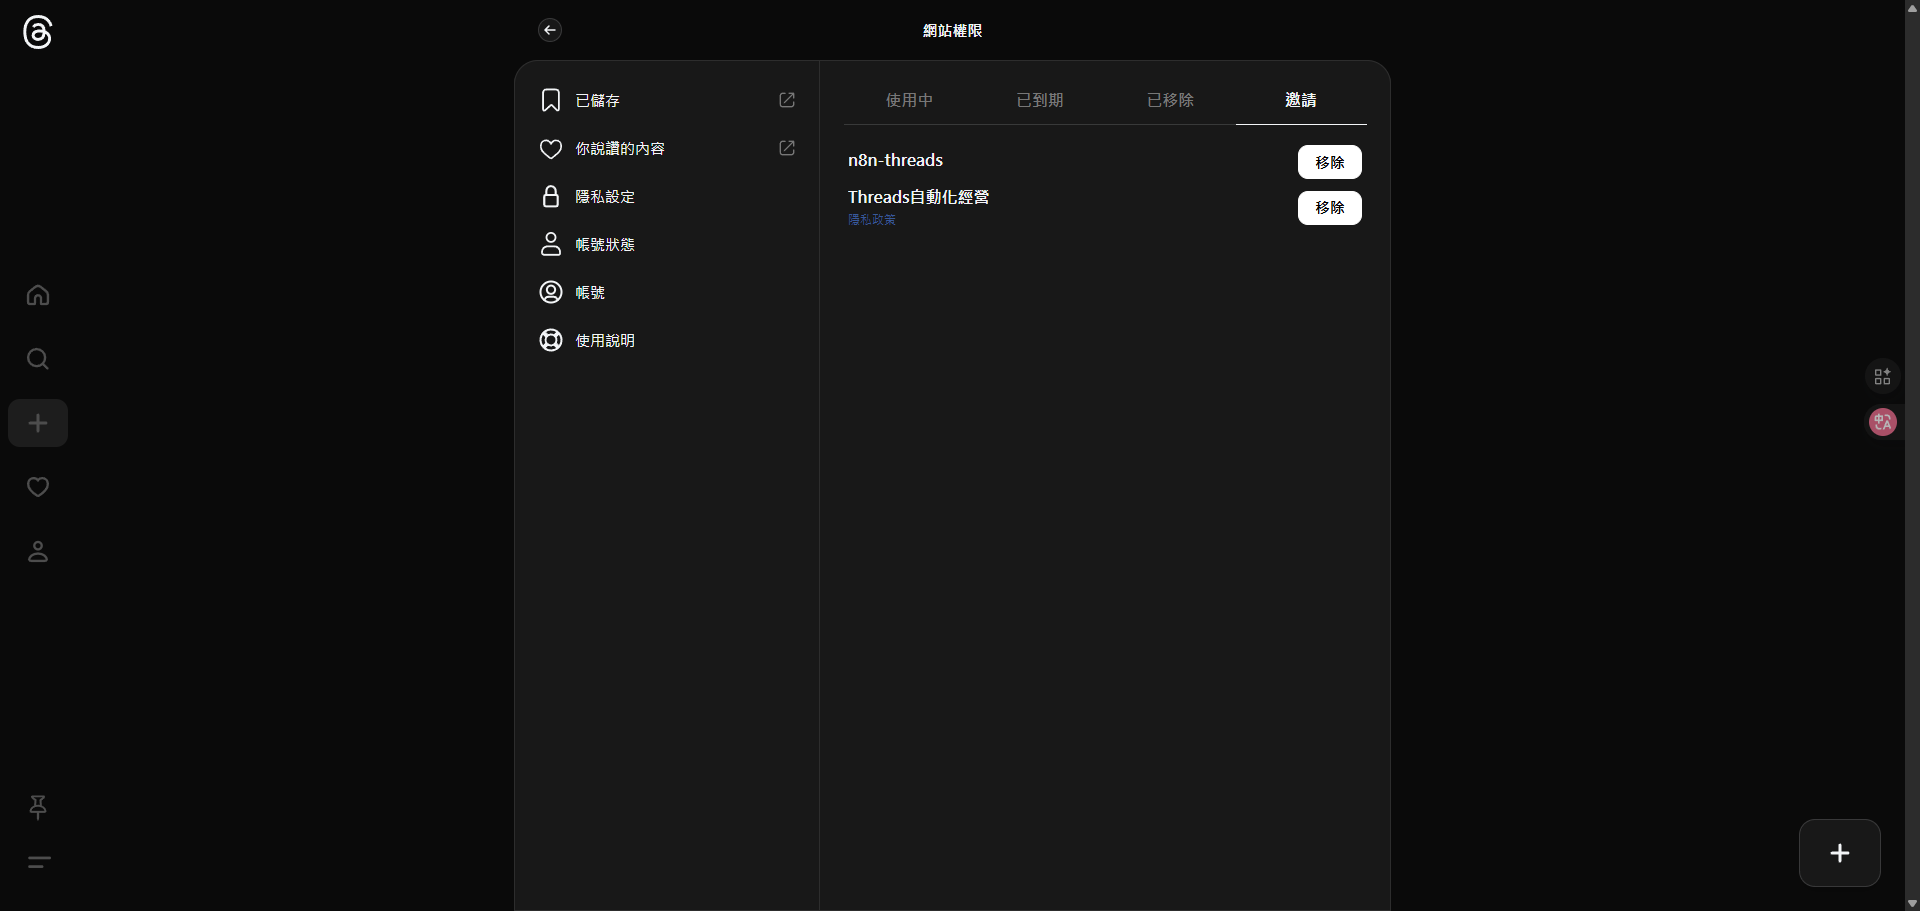Open 已儲存 external link icon
1920x911 pixels.
pyautogui.click(x=786, y=100)
